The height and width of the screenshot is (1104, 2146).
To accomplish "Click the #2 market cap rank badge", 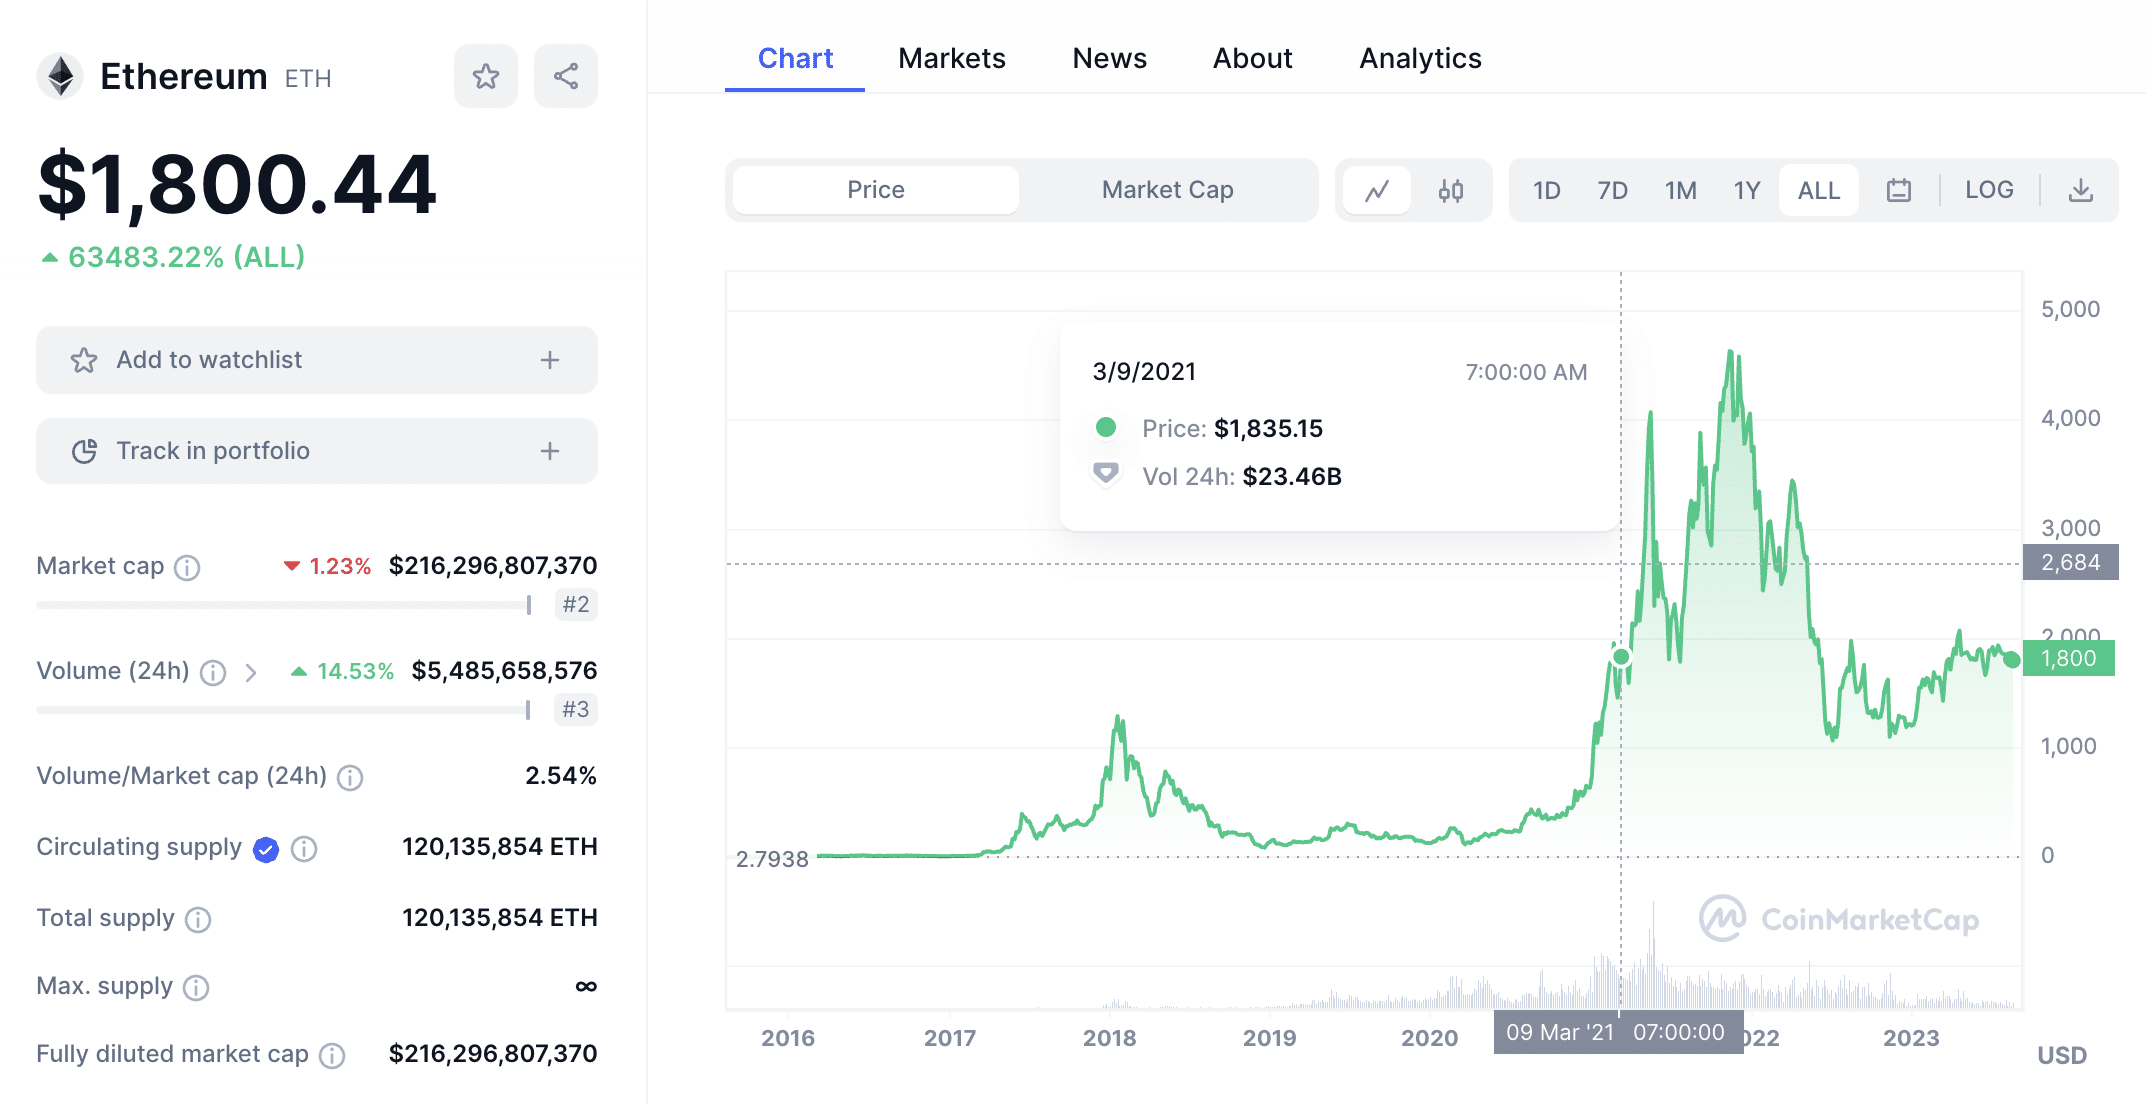I will pyautogui.click(x=576, y=604).
